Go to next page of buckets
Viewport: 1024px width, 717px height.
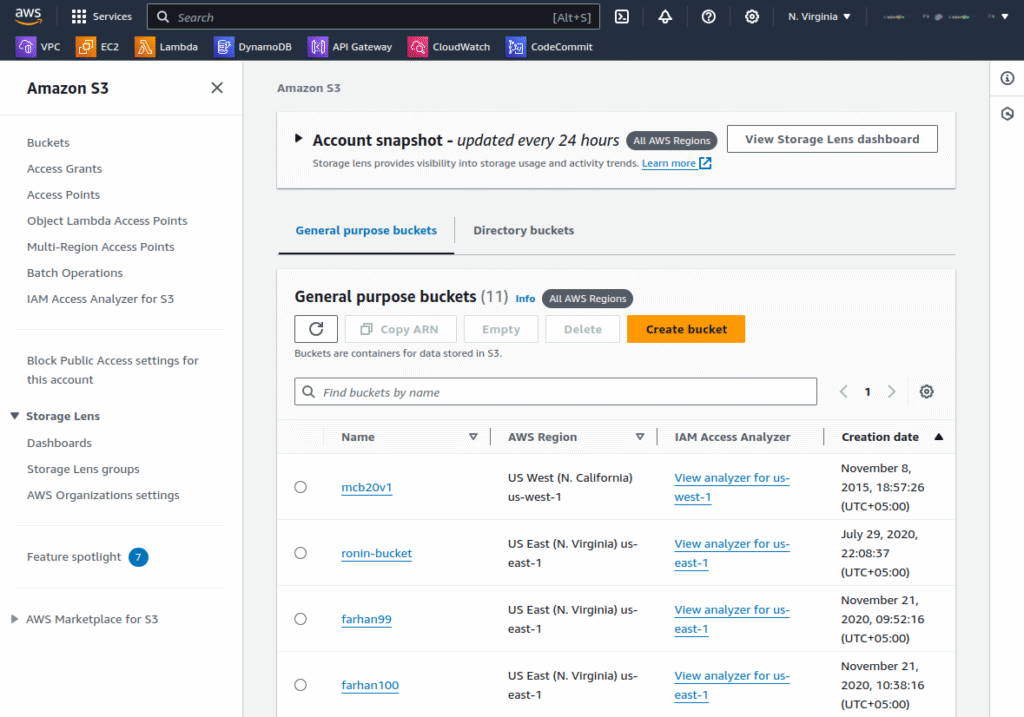[x=891, y=392]
